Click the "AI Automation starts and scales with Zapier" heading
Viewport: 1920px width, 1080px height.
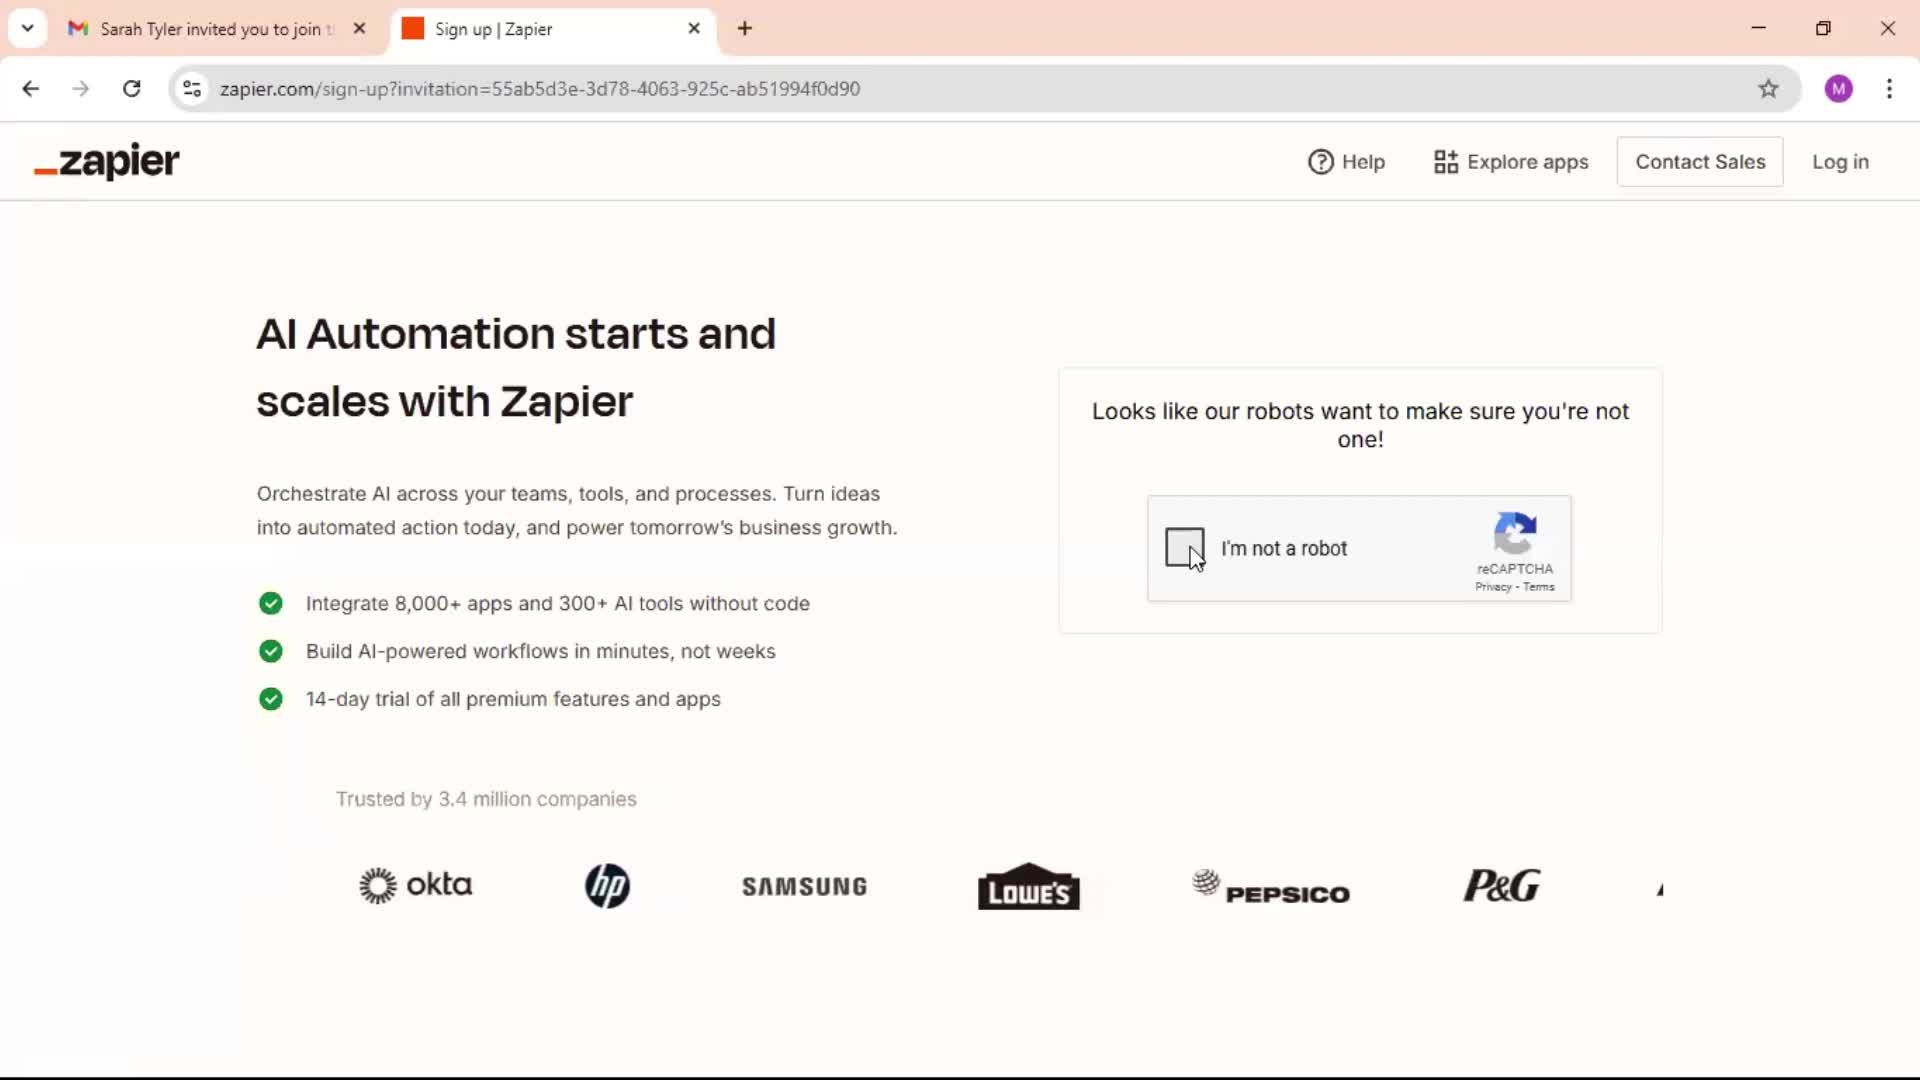click(x=516, y=367)
